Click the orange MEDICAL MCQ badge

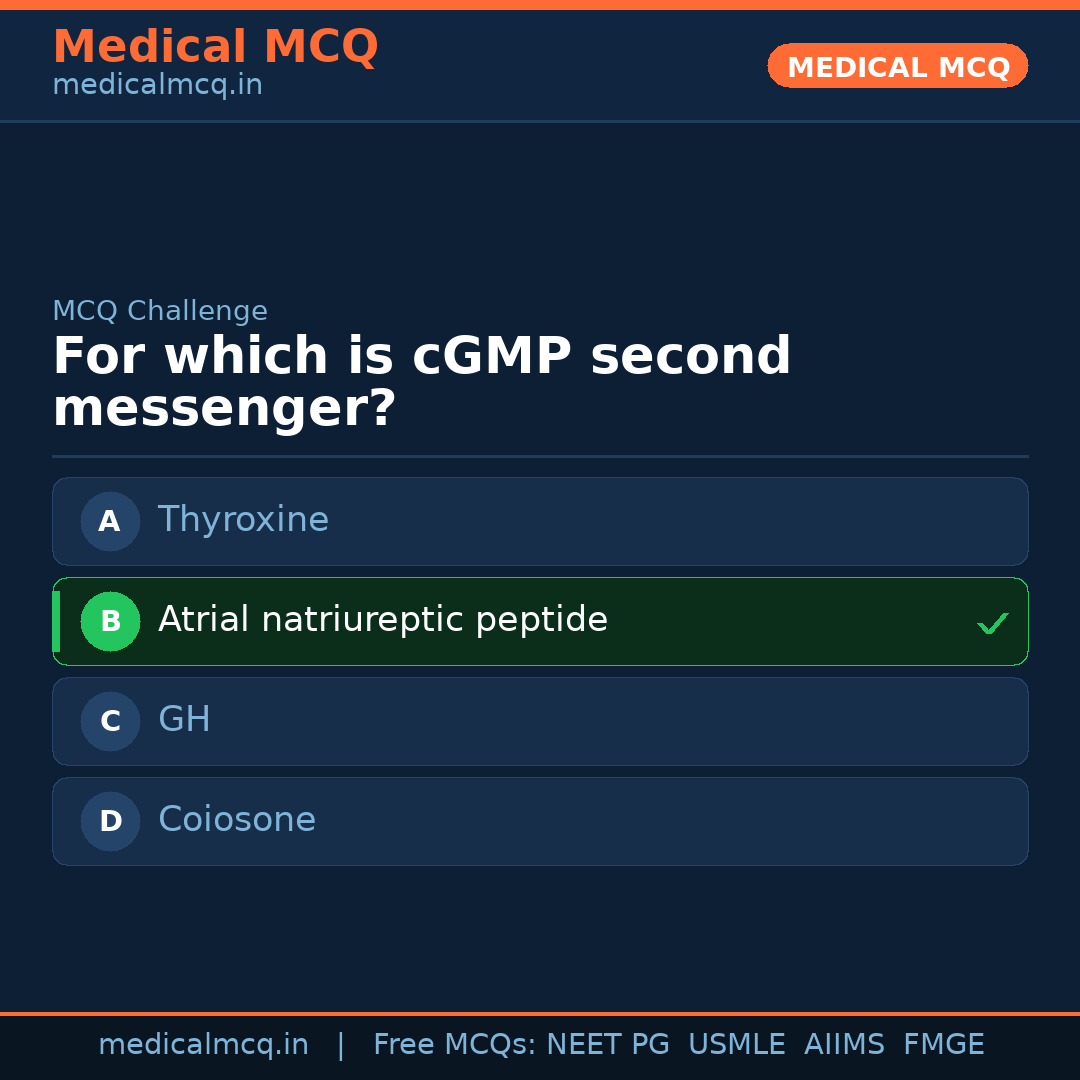[898, 66]
